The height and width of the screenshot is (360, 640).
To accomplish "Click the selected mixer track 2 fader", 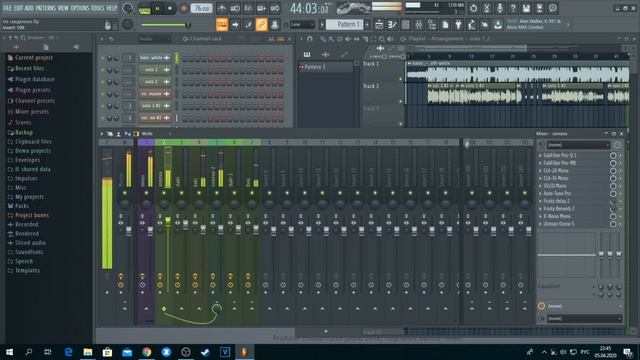I will pyautogui.click(x=168, y=222).
